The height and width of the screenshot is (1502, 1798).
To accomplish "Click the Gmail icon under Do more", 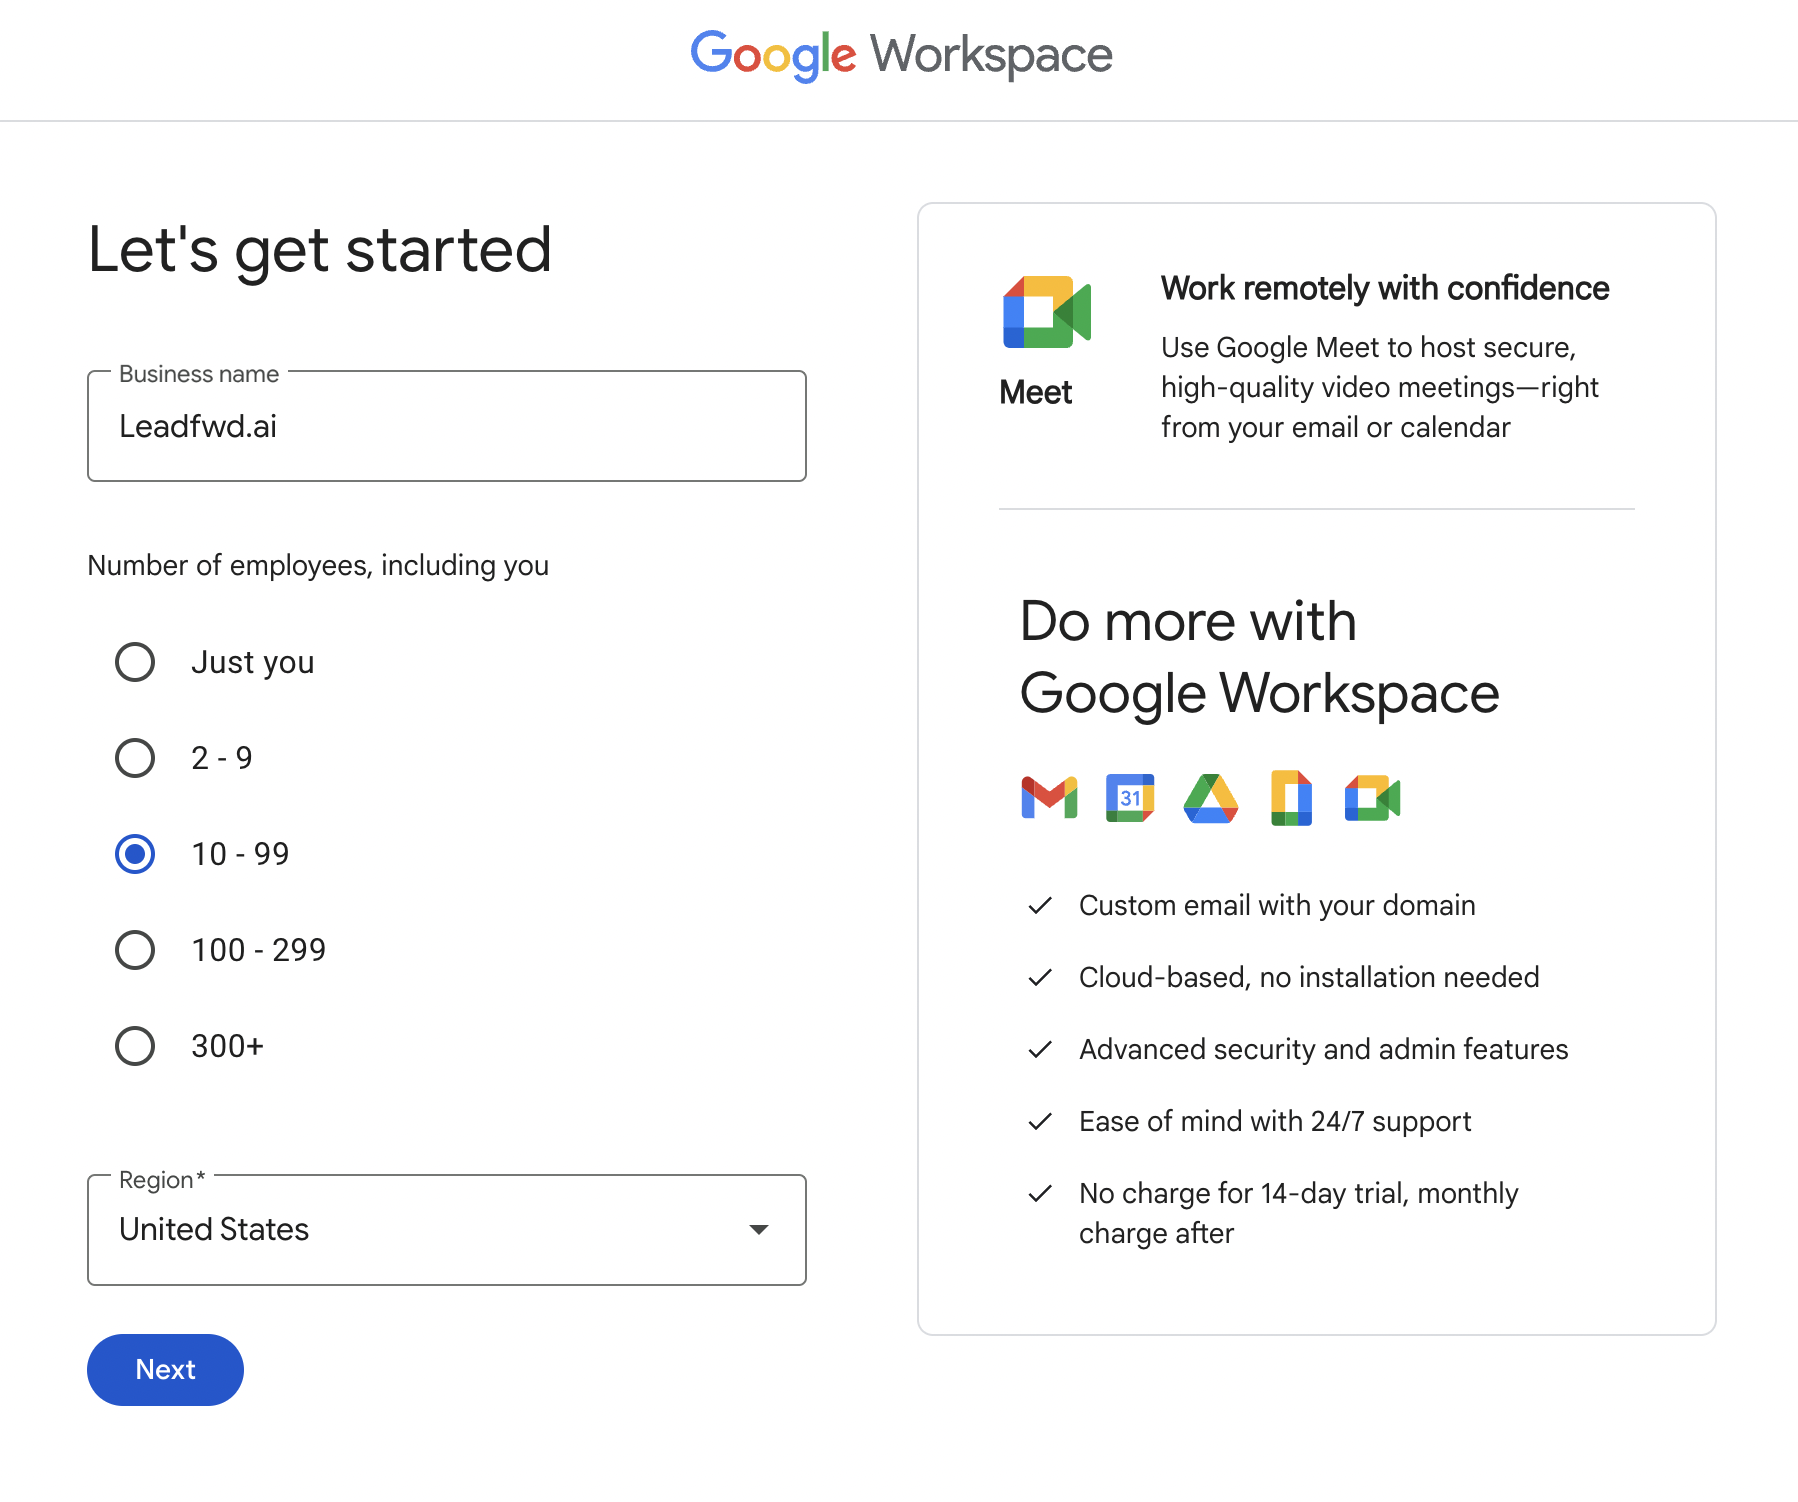I will click(1048, 798).
